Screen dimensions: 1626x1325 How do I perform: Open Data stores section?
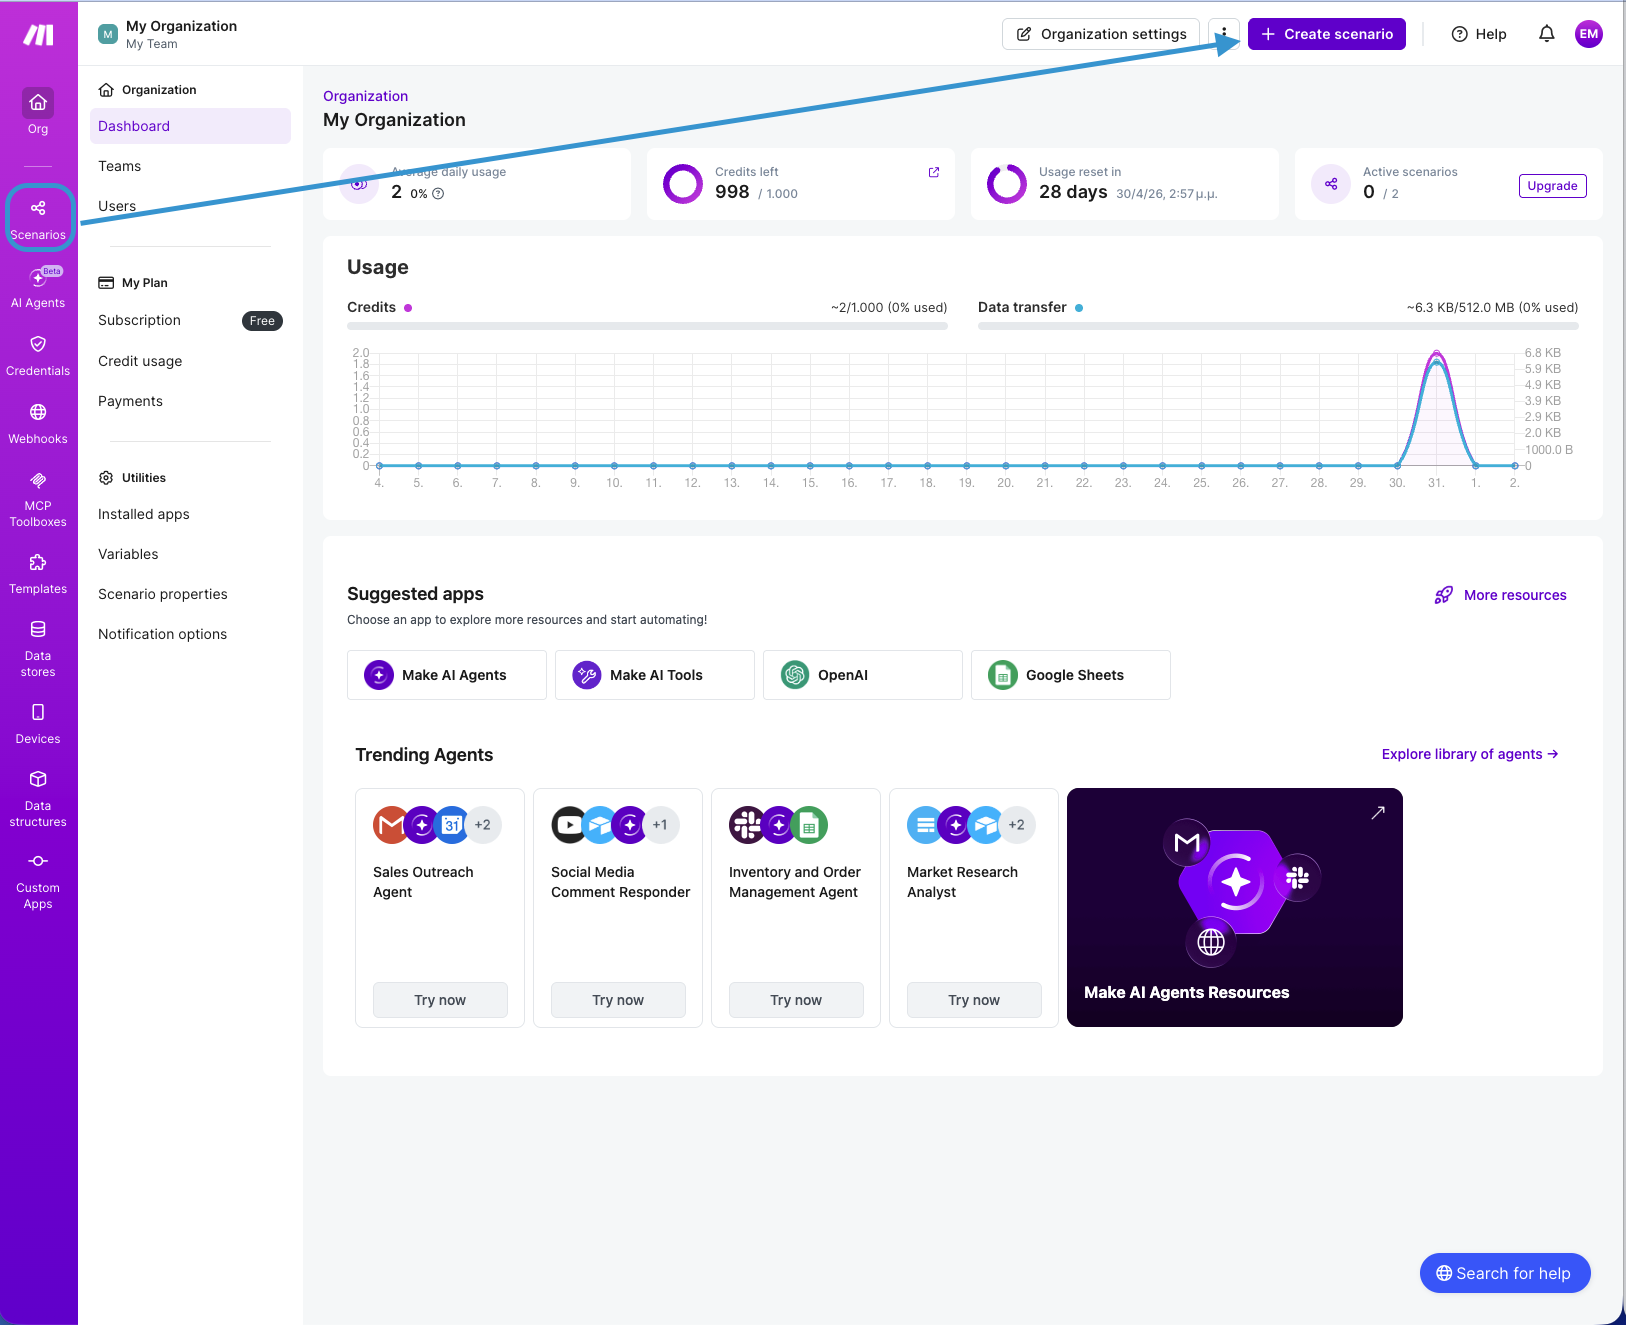pos(38,649)
